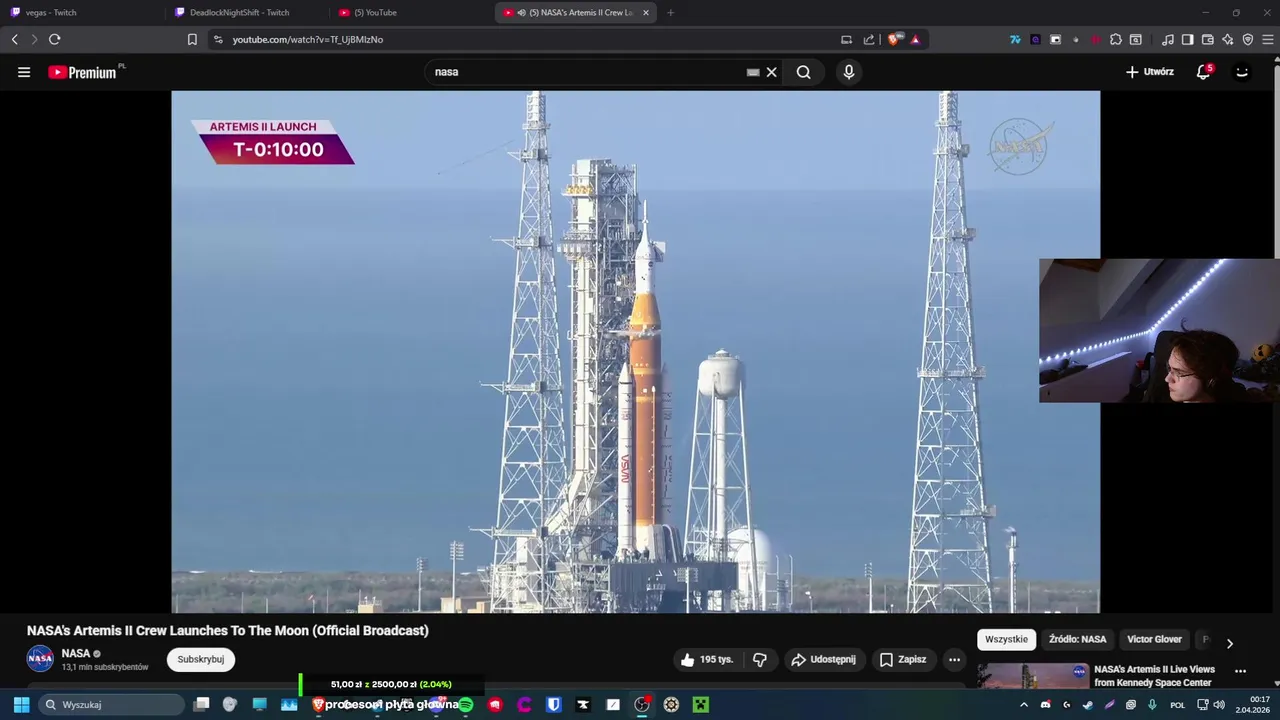Open the Artemis II Live Views suggested thumbnail
1280x720 pixels.
coord(1033,677)
